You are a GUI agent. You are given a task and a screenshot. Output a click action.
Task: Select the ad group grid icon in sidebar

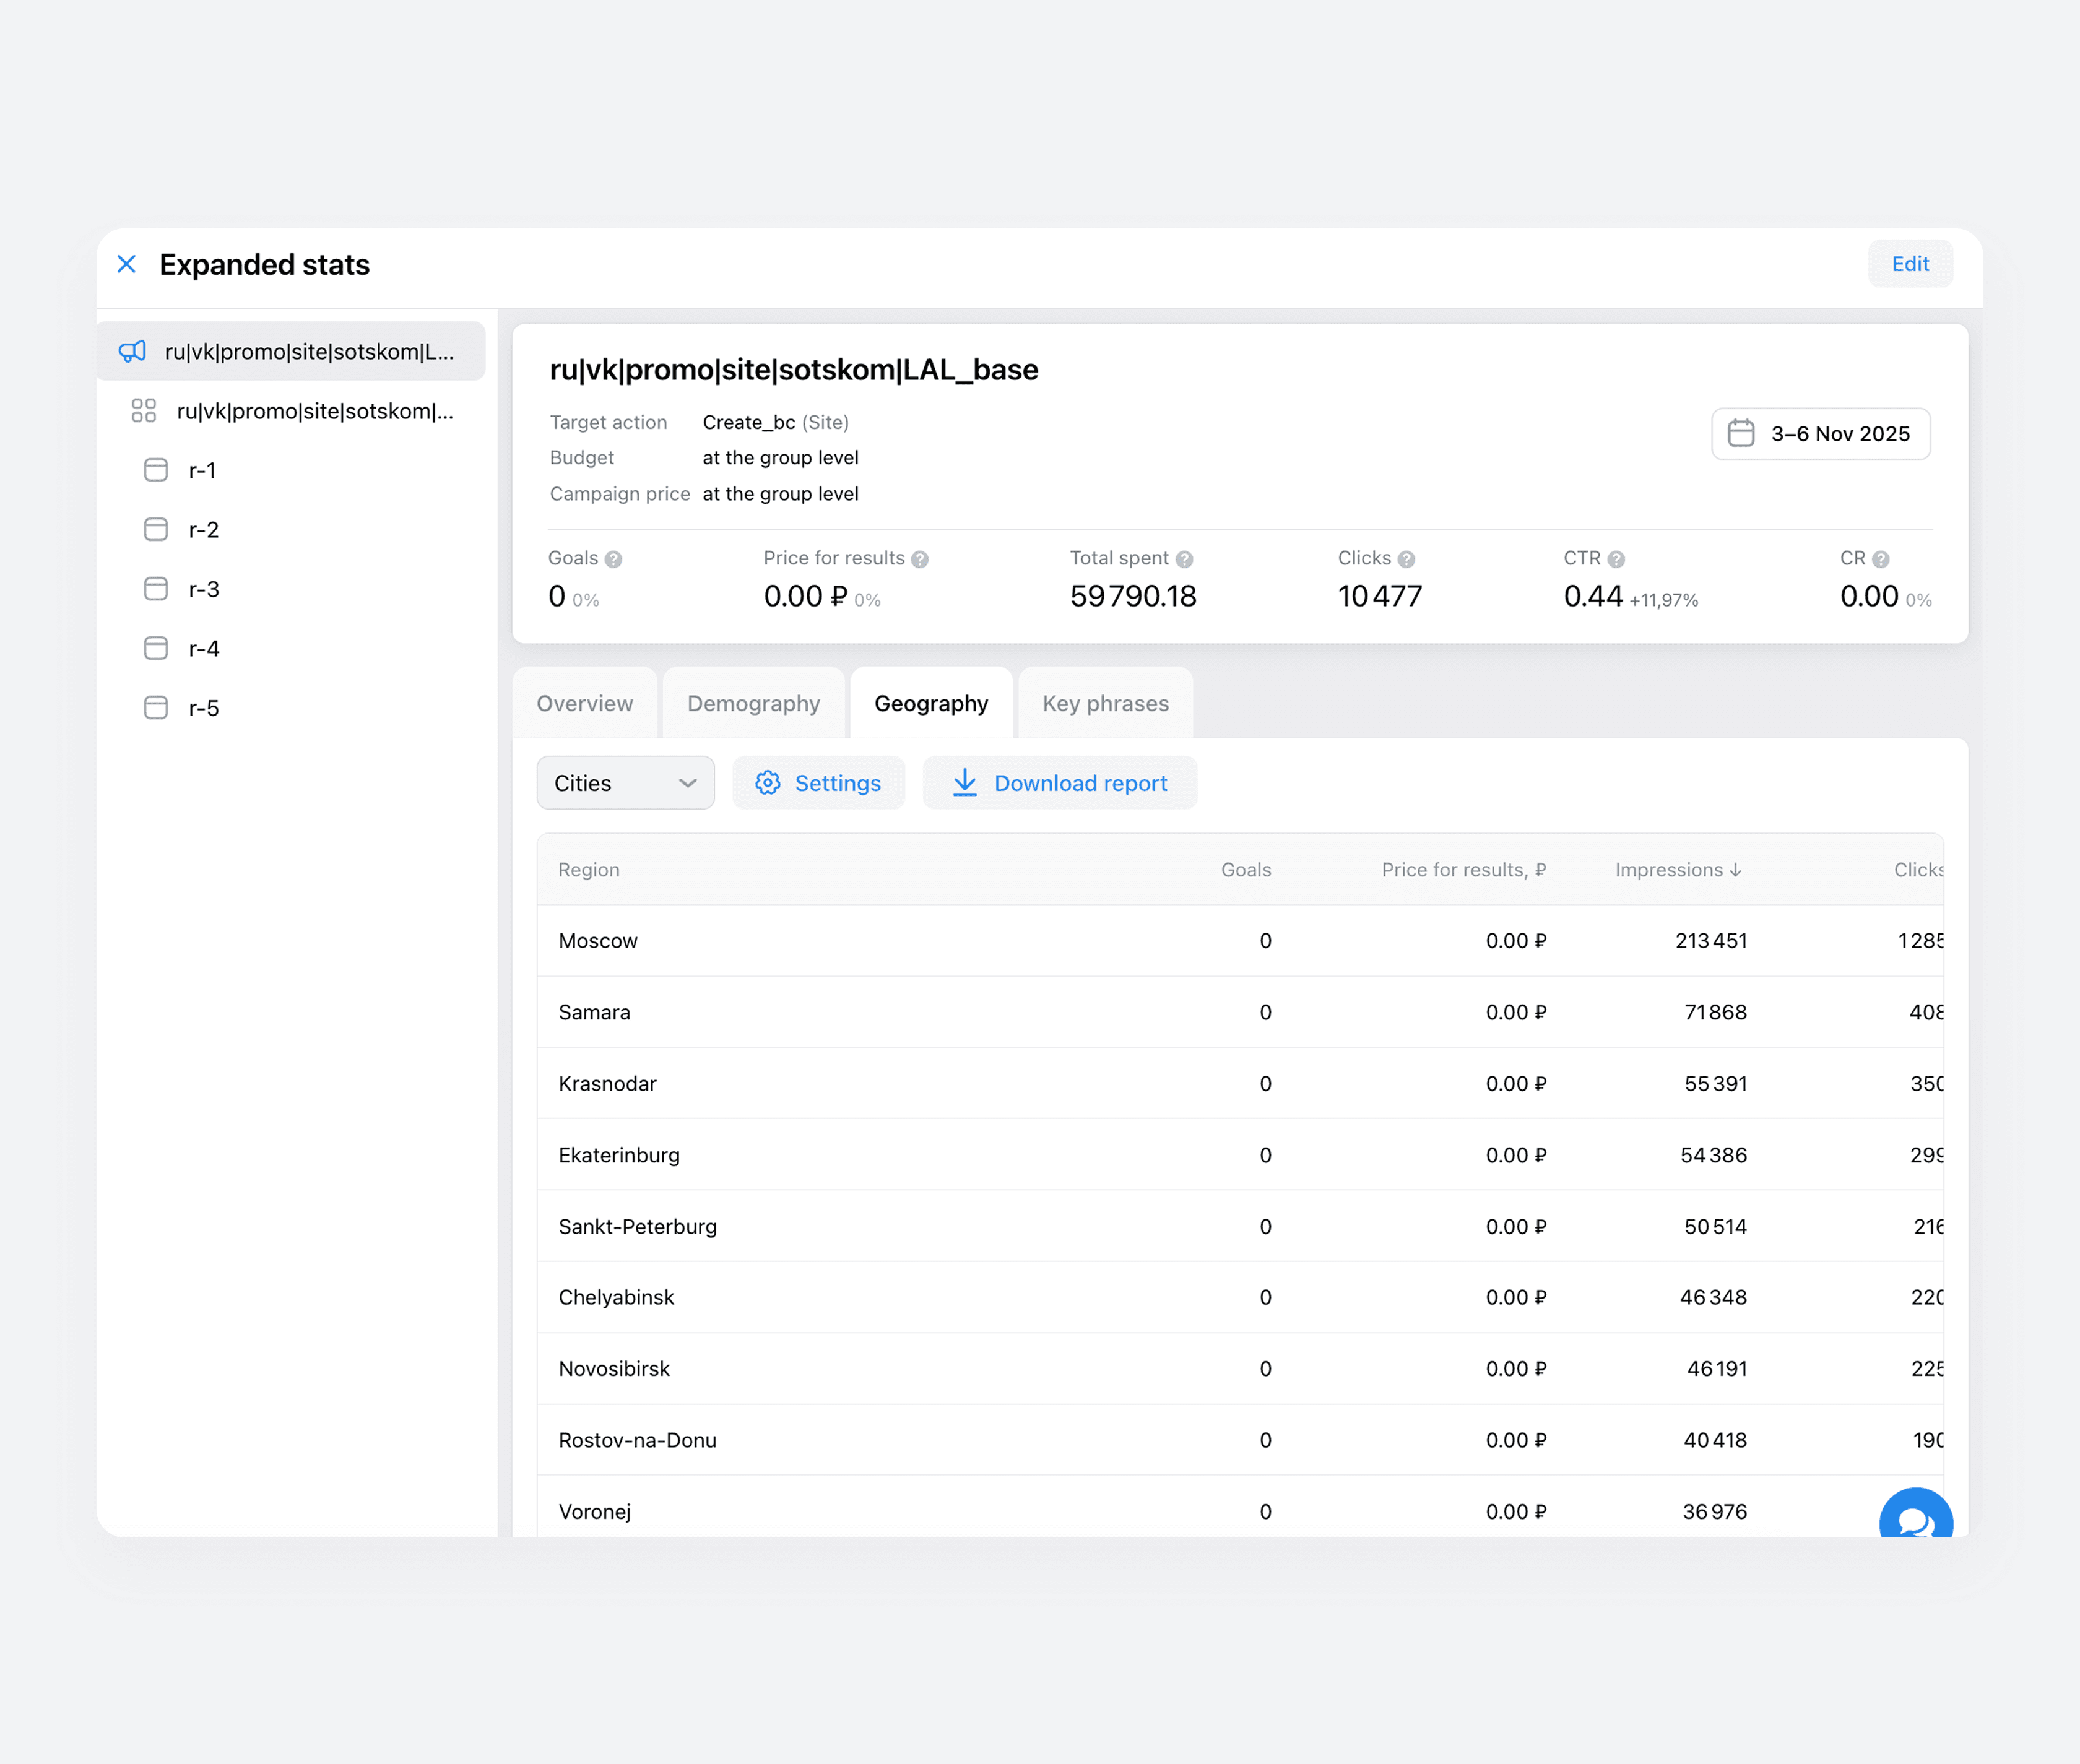tap(144, 411)
